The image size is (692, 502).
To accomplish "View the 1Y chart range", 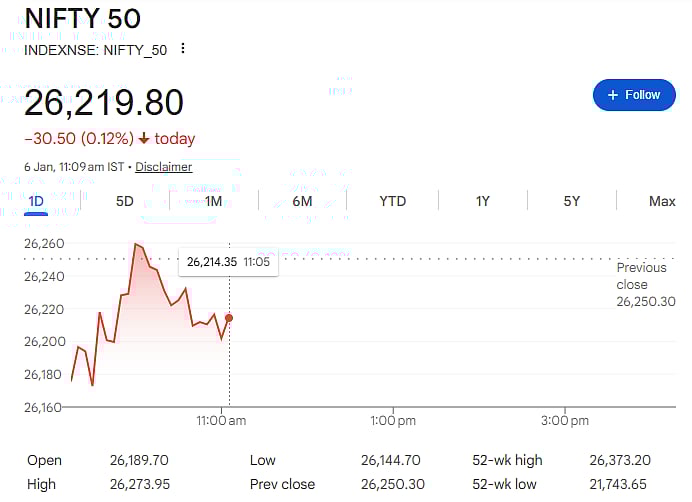I will (482, 201).
